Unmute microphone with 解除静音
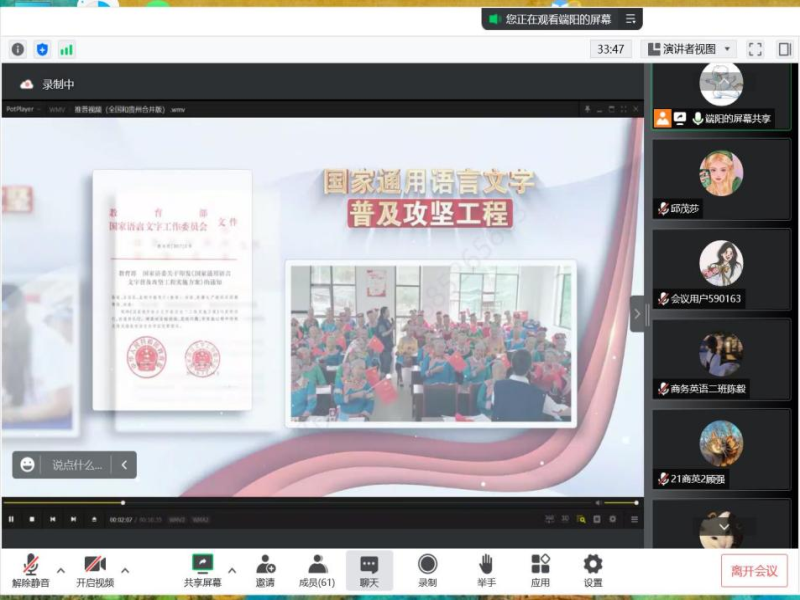This screenshot has height=600, width=800. click(x=31, y=570)
